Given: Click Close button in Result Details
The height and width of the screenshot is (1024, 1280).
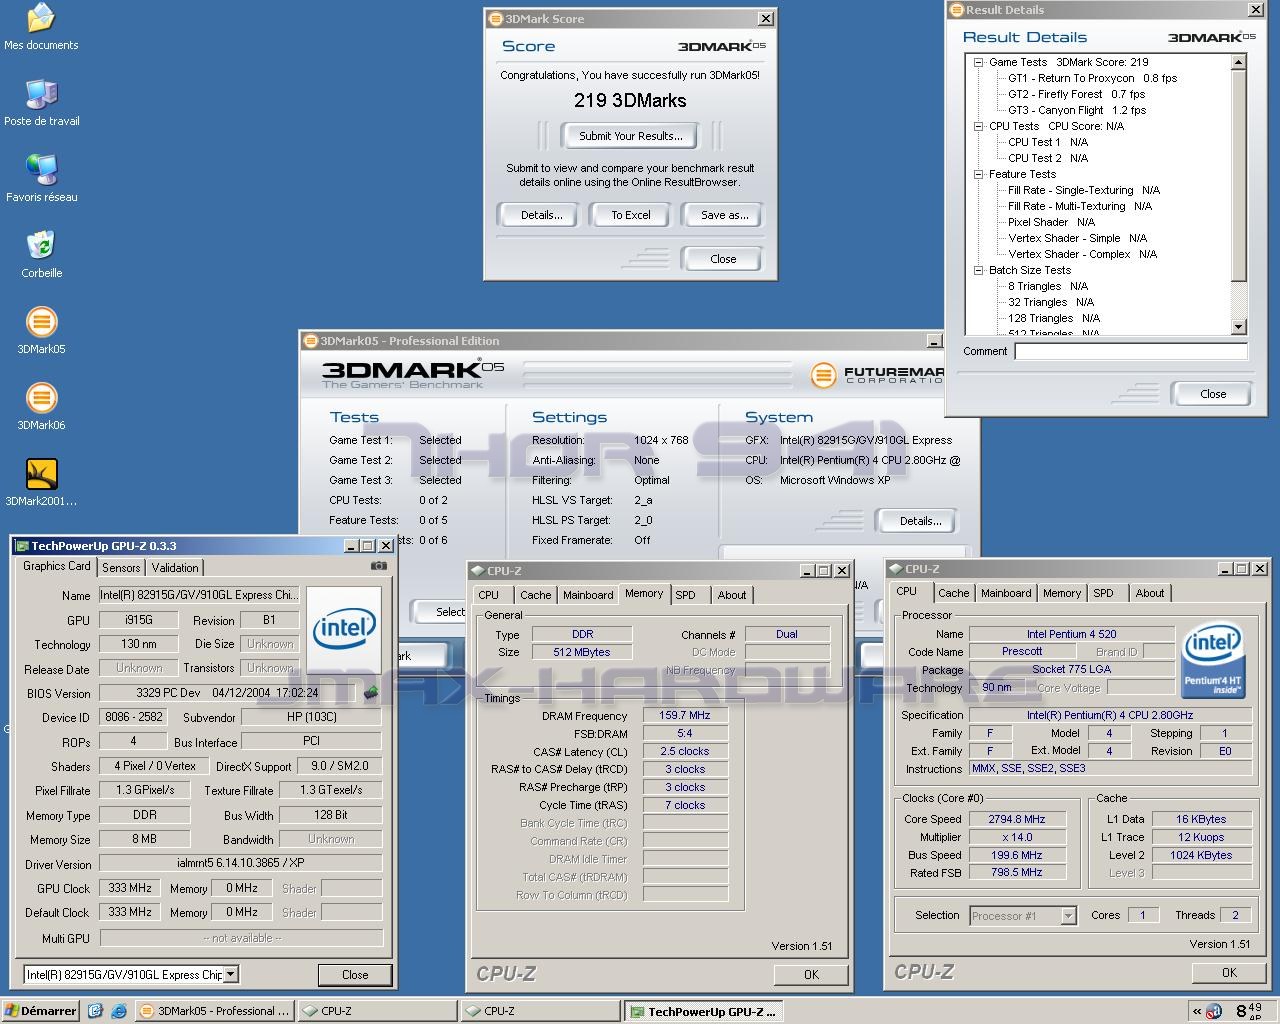Looking at the screenshot, I should pos(1213,394).
